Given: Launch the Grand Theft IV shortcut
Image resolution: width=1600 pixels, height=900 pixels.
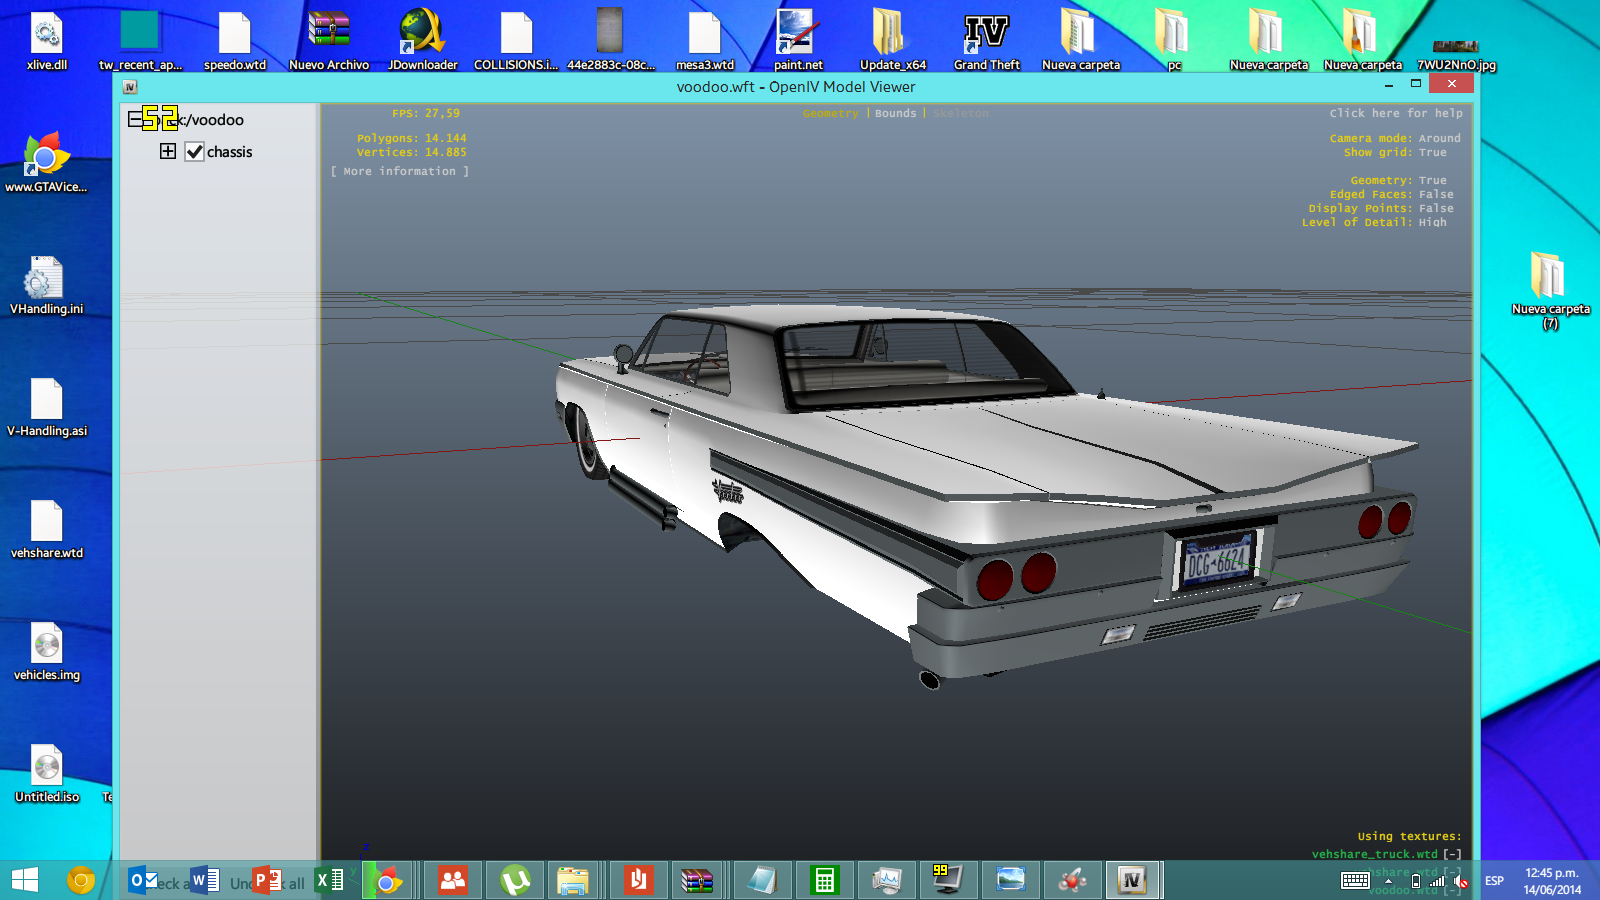Looking at the screenshot, I should 987,42.
